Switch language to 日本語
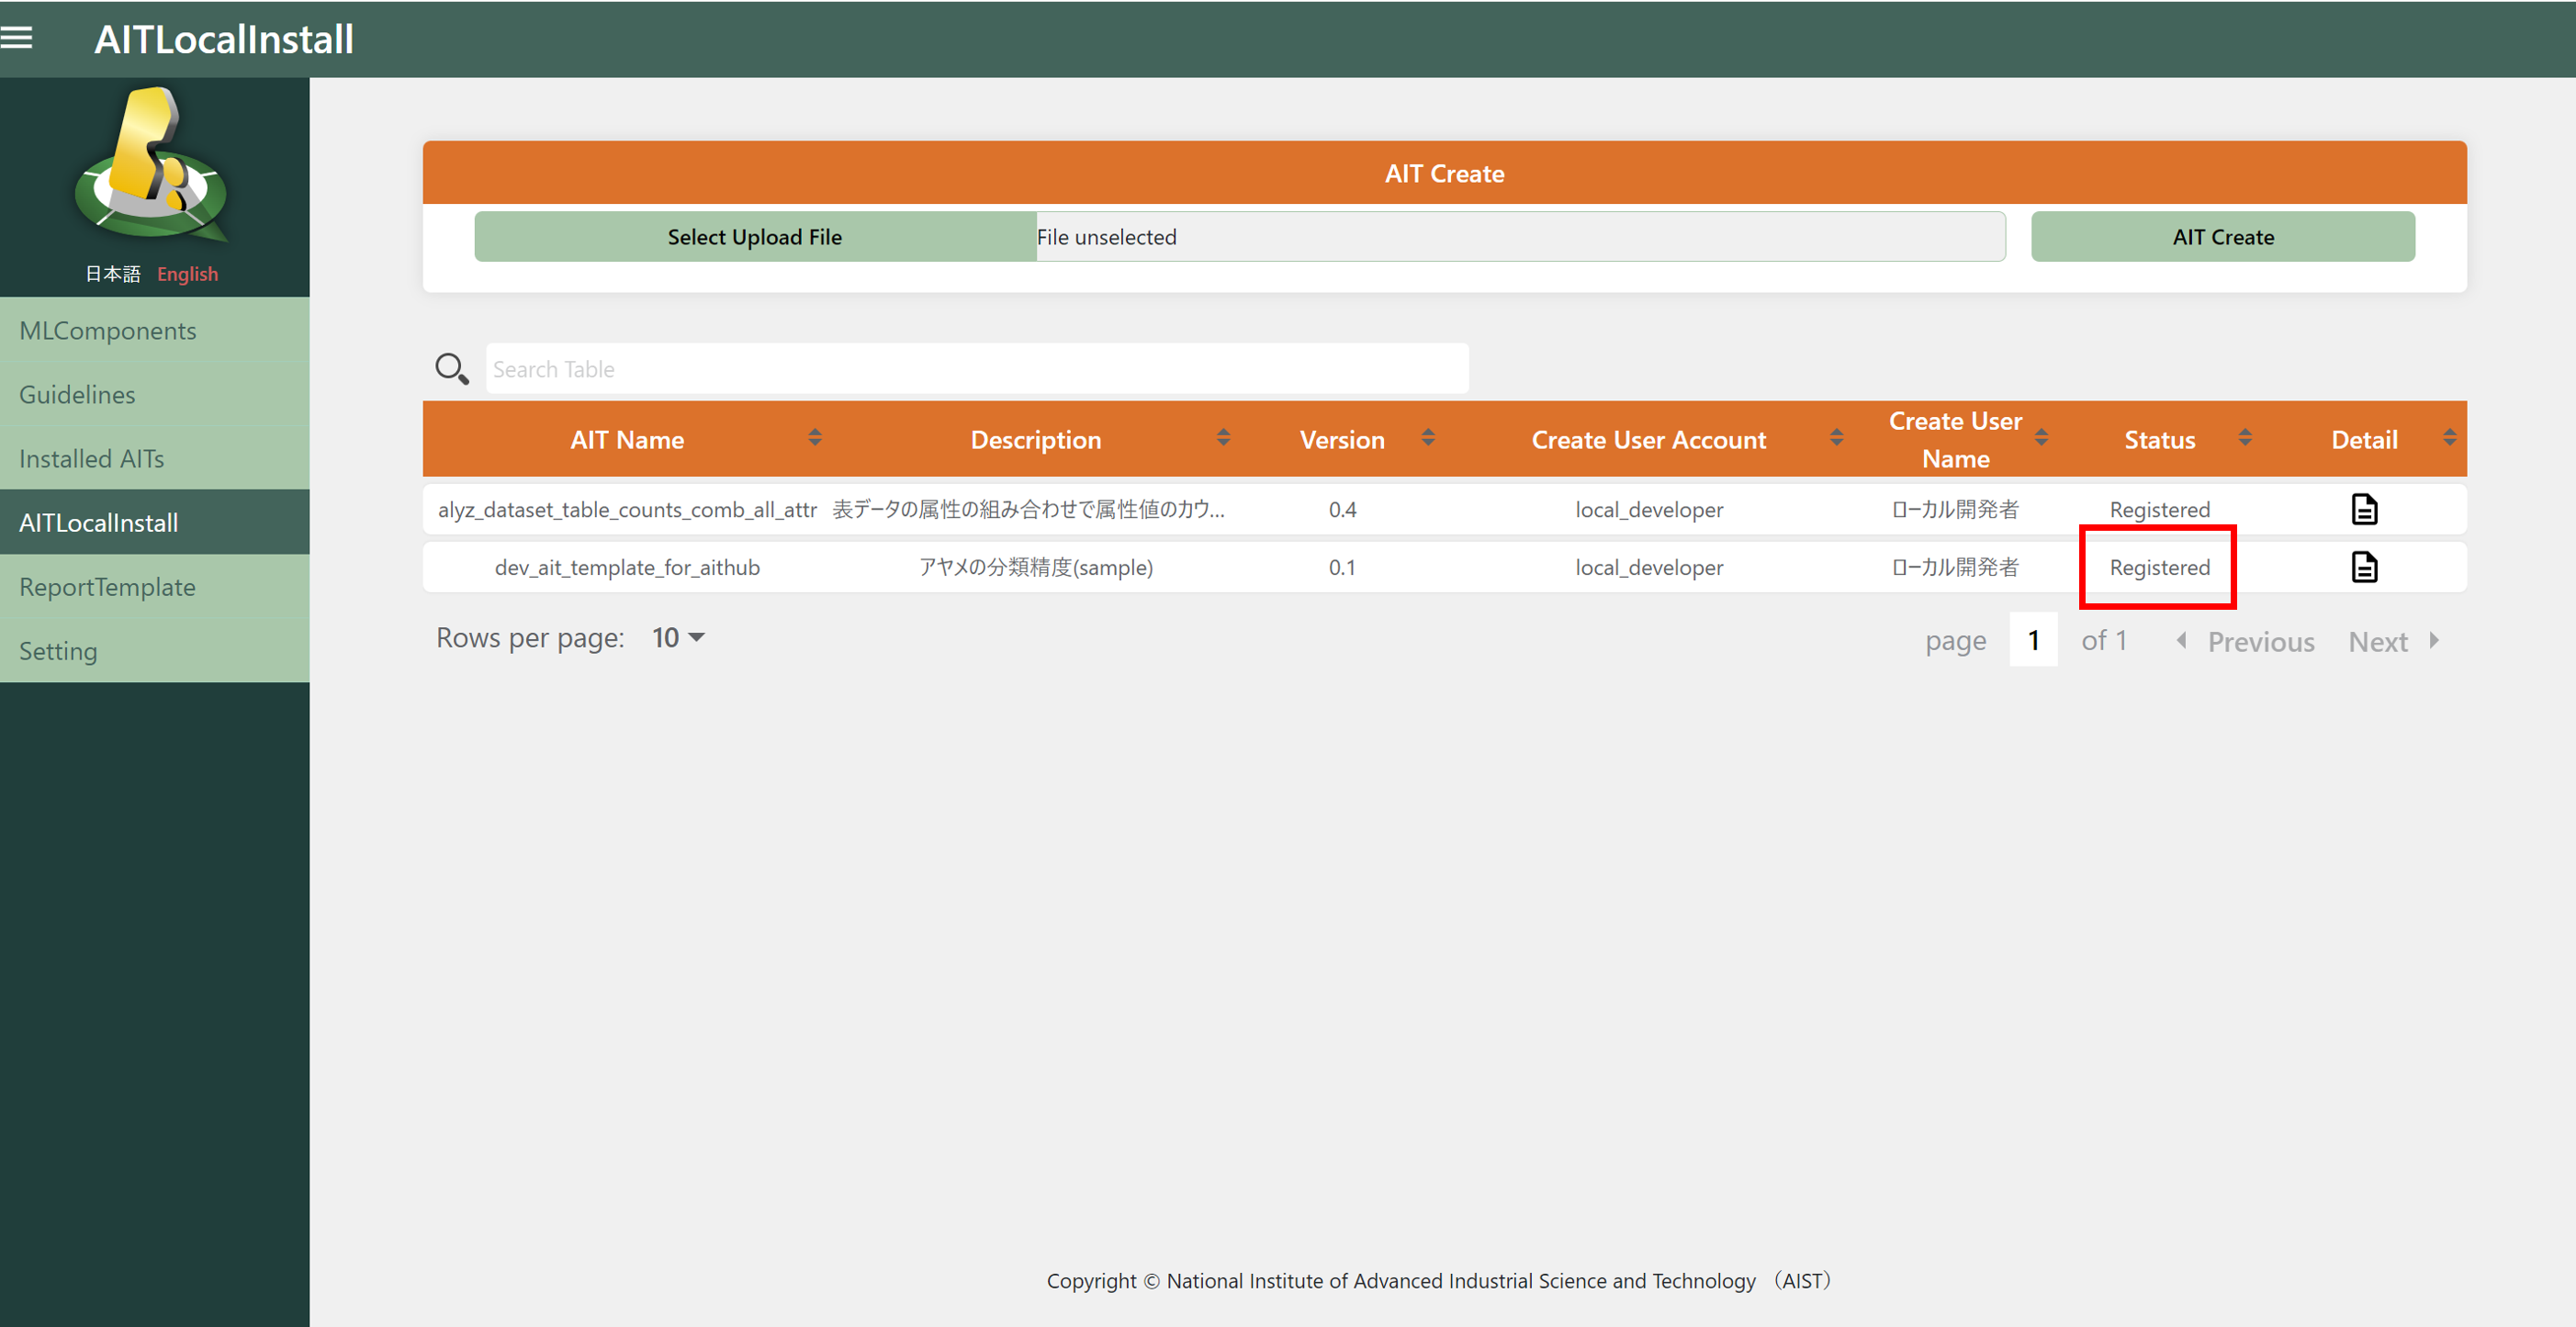Viewport: 2576px width, 1327px height. point(112,274)
